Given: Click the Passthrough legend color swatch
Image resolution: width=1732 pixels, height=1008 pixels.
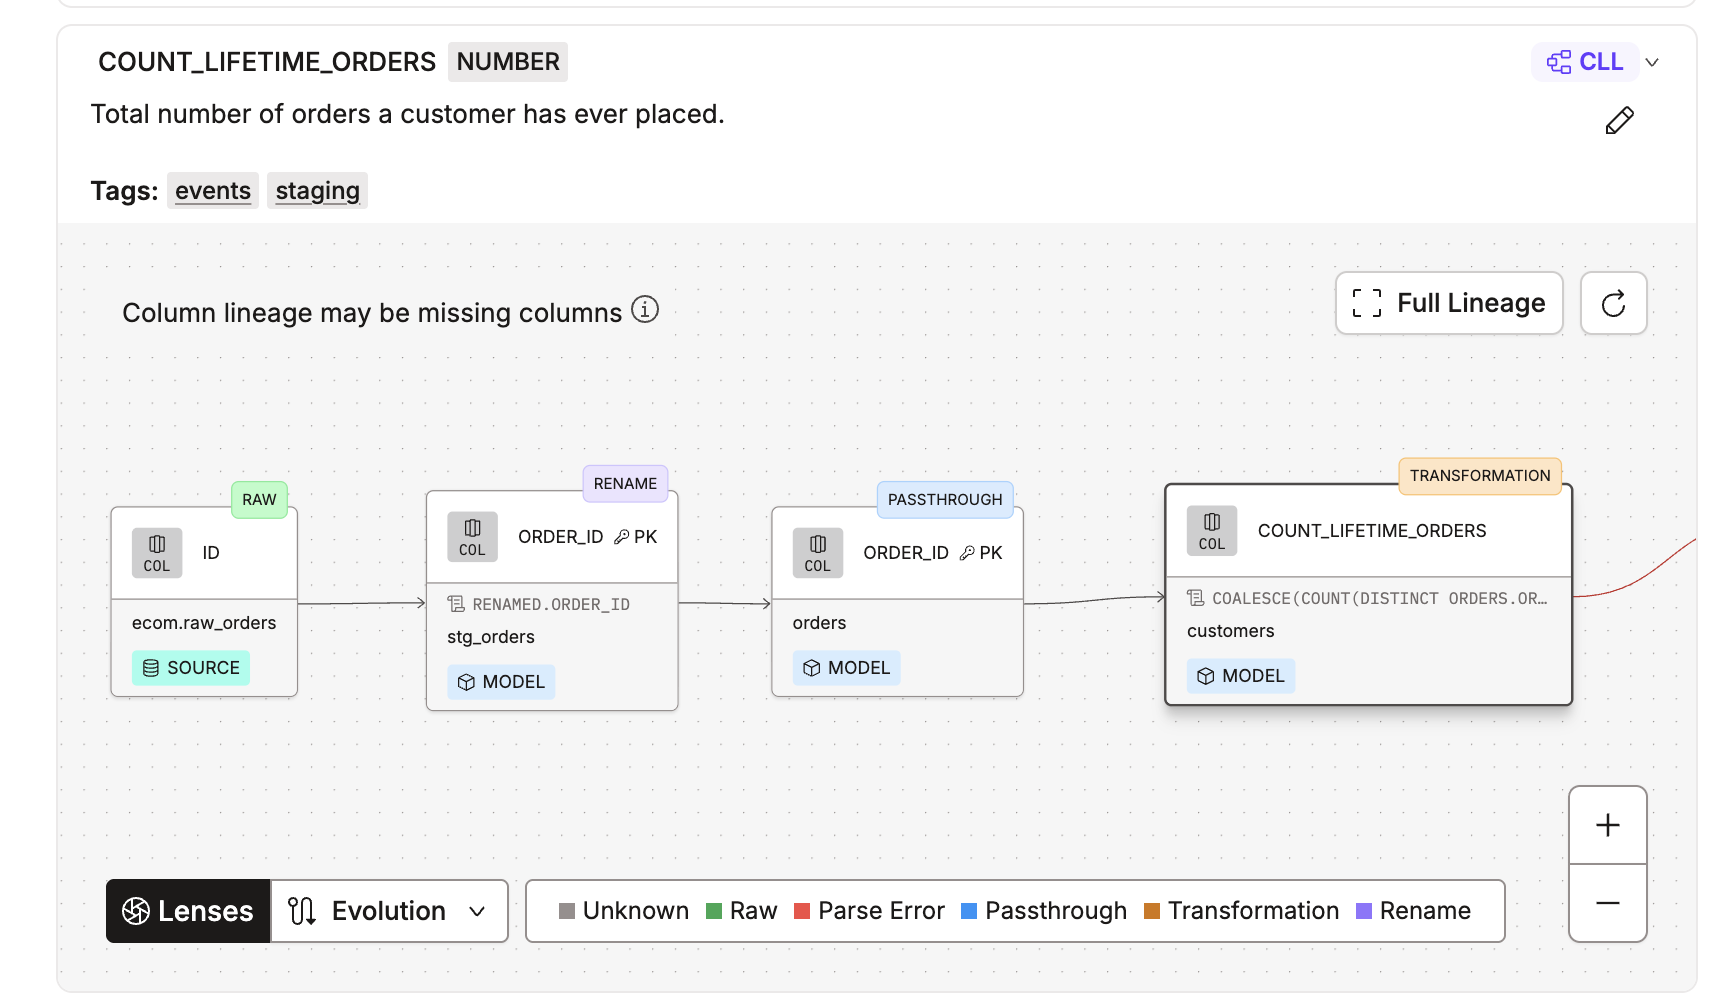Looking at the screenshot, I should [969, 911].
